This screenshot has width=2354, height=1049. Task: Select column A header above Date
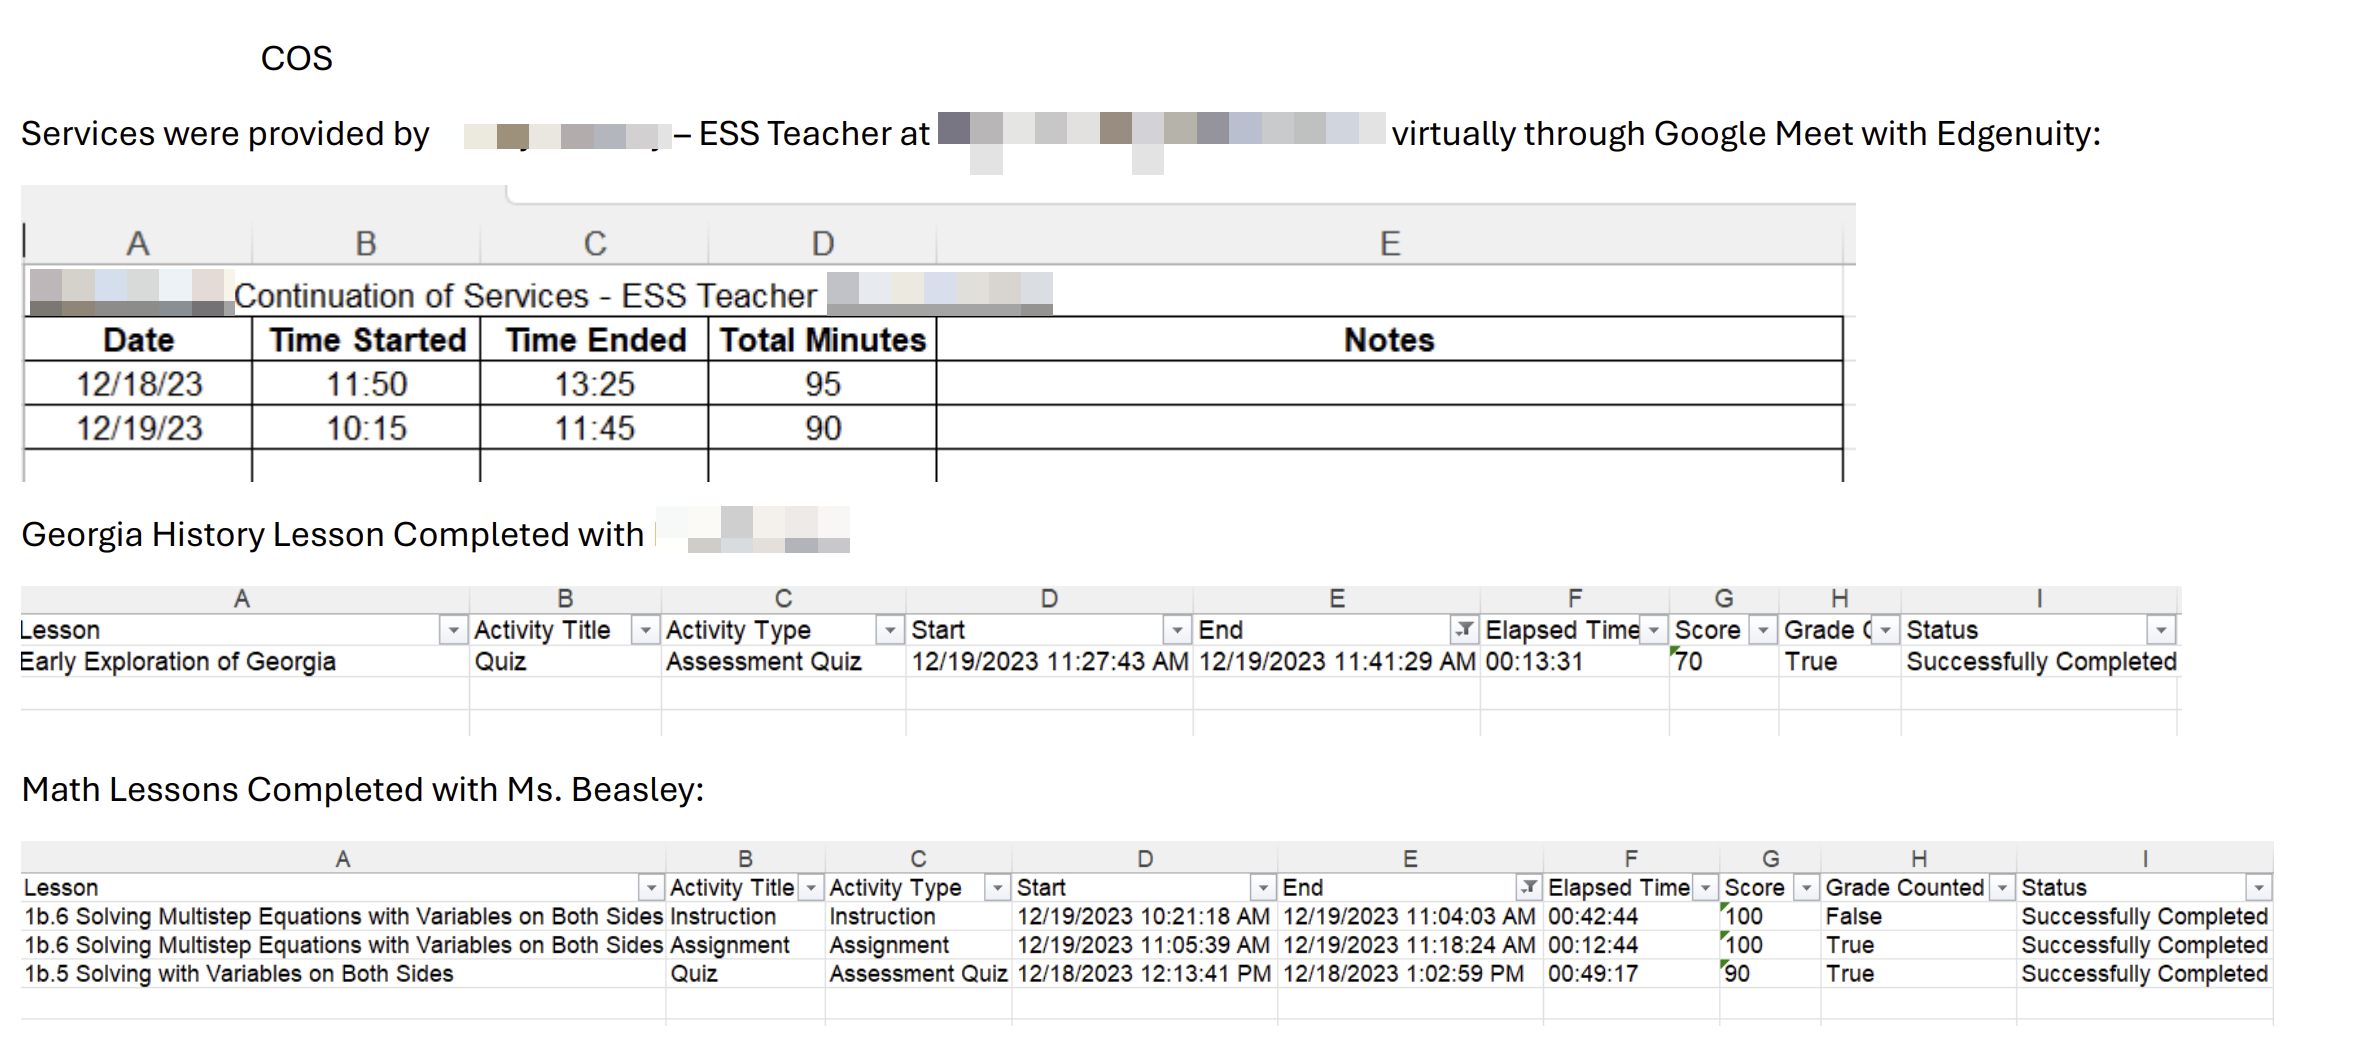click(x=138, y=243)
